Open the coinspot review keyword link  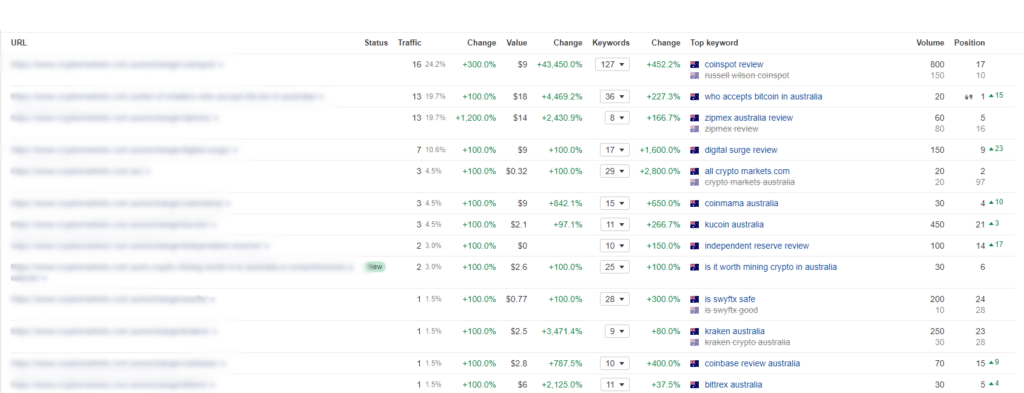[x=734, y=65]
